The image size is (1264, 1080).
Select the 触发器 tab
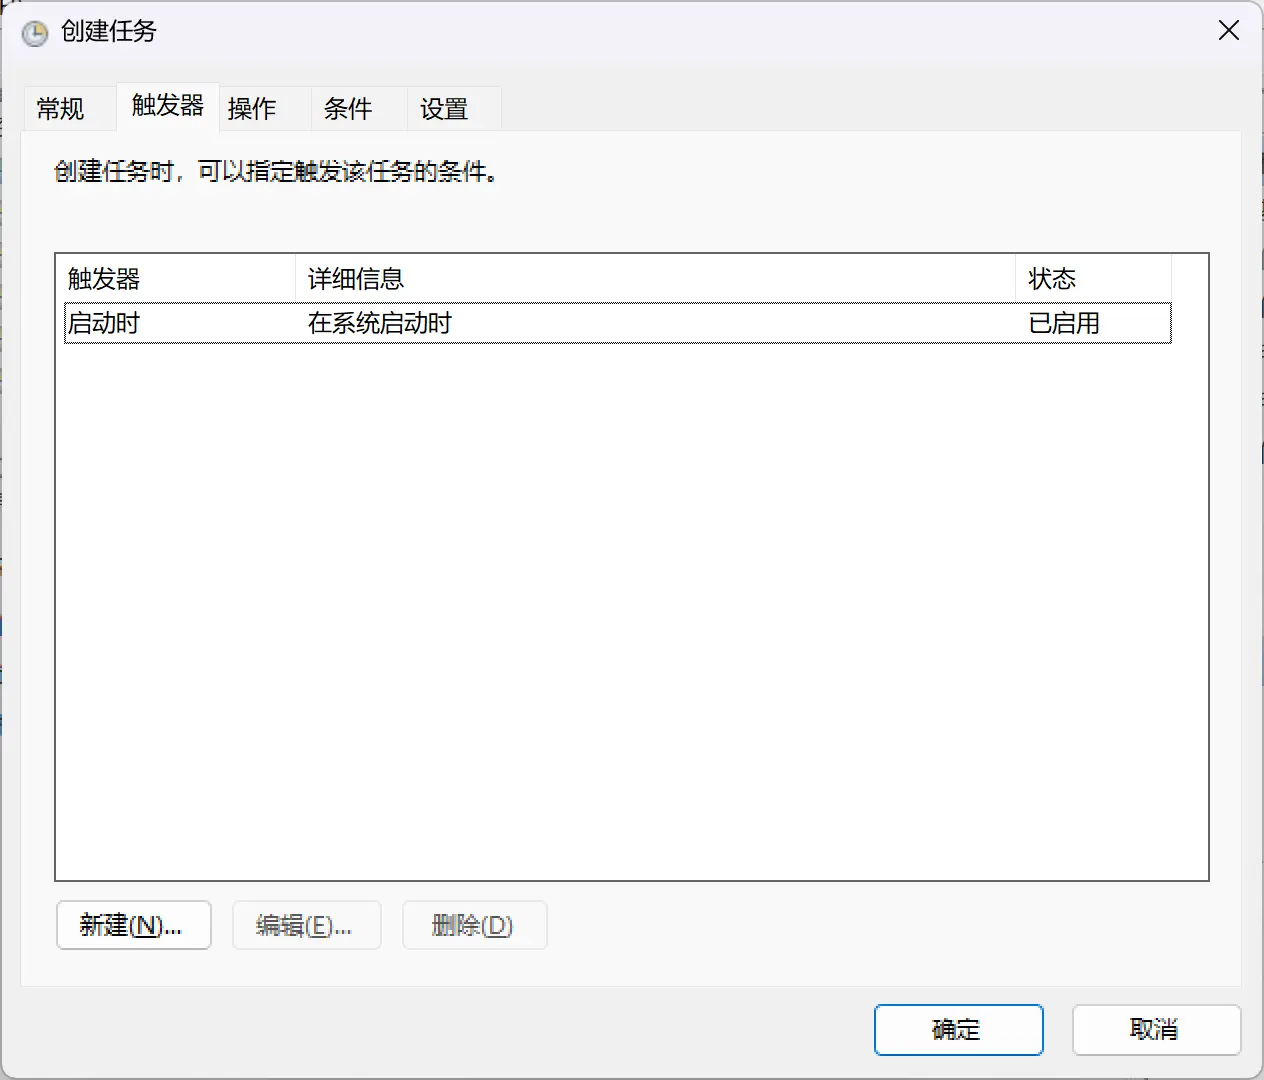tap(167, 106)
